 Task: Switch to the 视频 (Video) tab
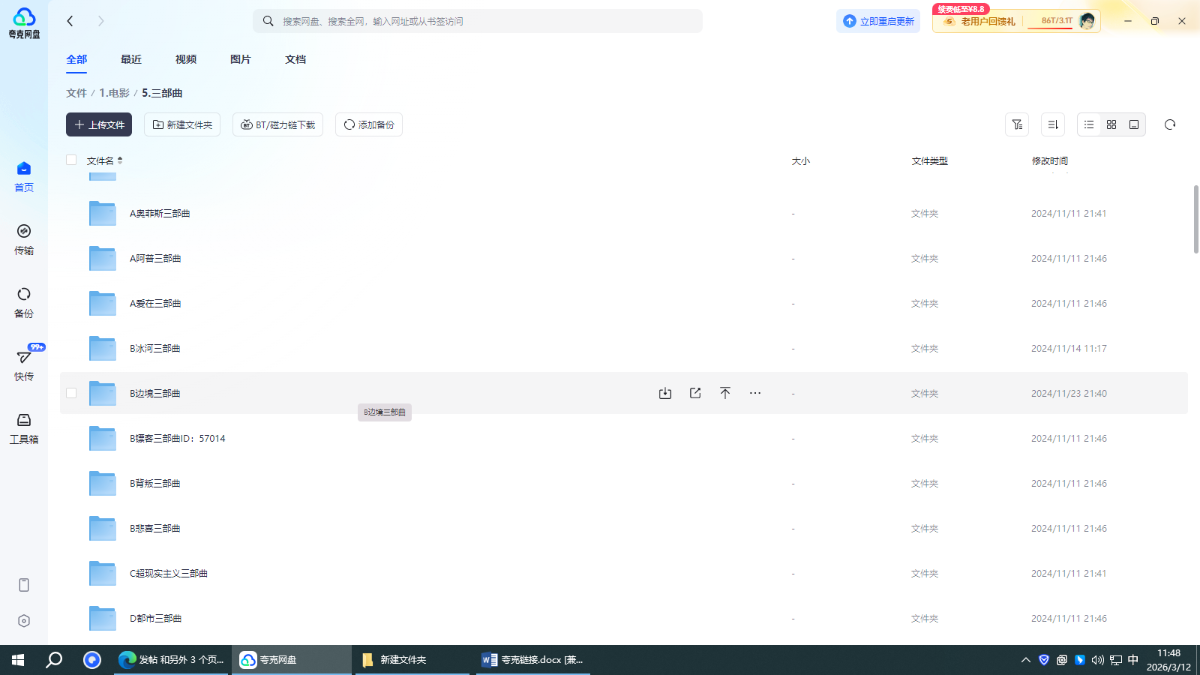[x=186, y=60]
